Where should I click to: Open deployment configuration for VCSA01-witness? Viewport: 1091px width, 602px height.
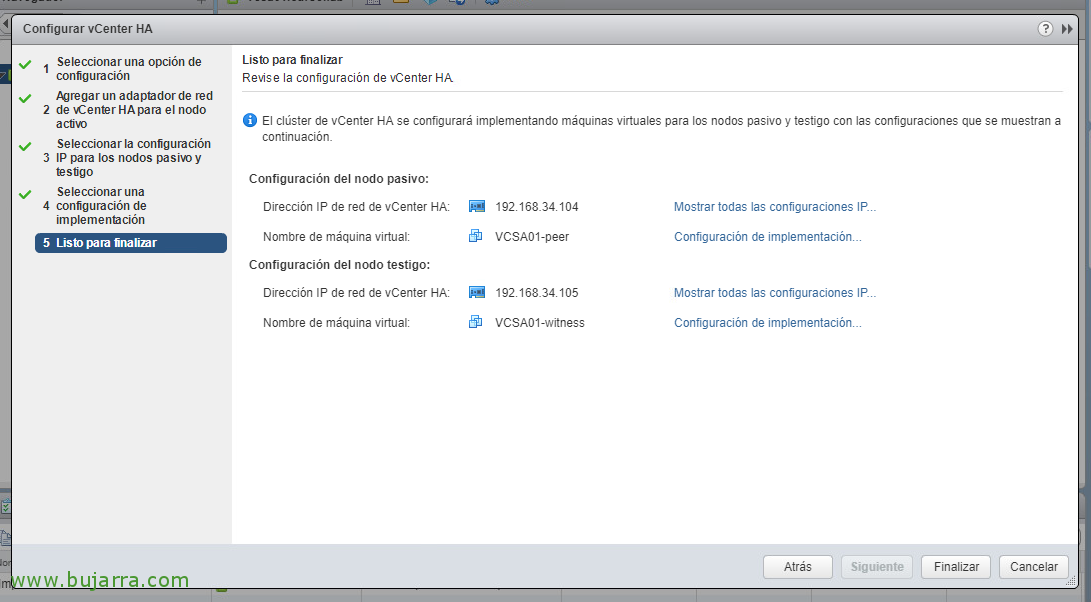pyautogui.click(x=767, y=323)
